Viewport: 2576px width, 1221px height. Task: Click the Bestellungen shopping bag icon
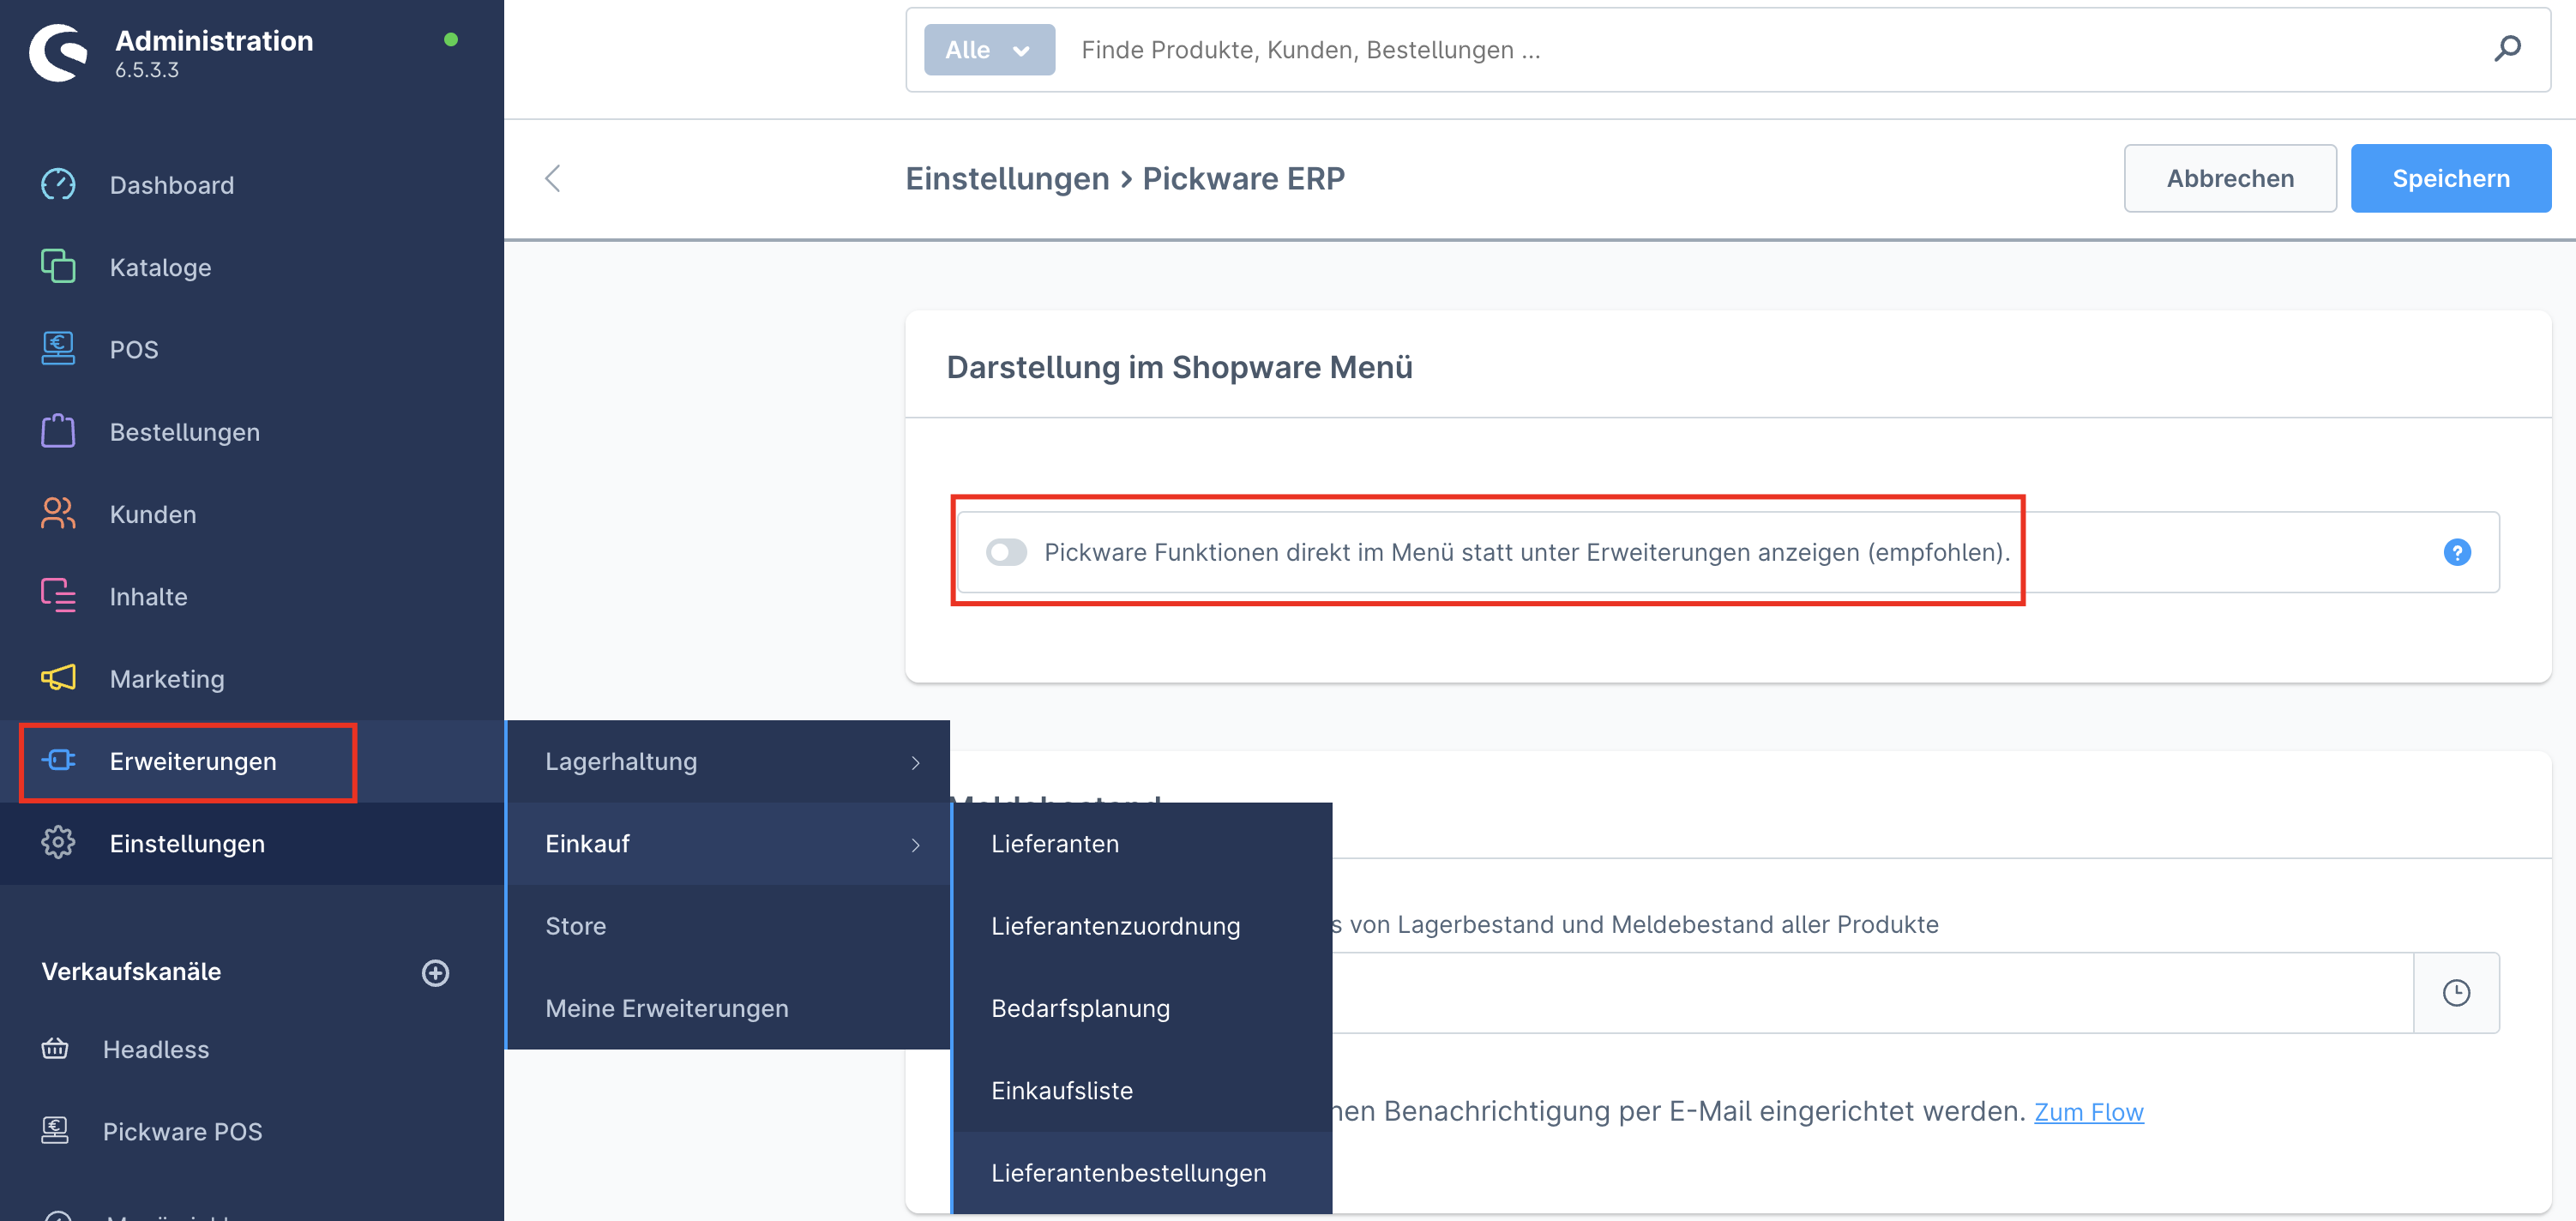pyautogui.click(x=58, y=431)
